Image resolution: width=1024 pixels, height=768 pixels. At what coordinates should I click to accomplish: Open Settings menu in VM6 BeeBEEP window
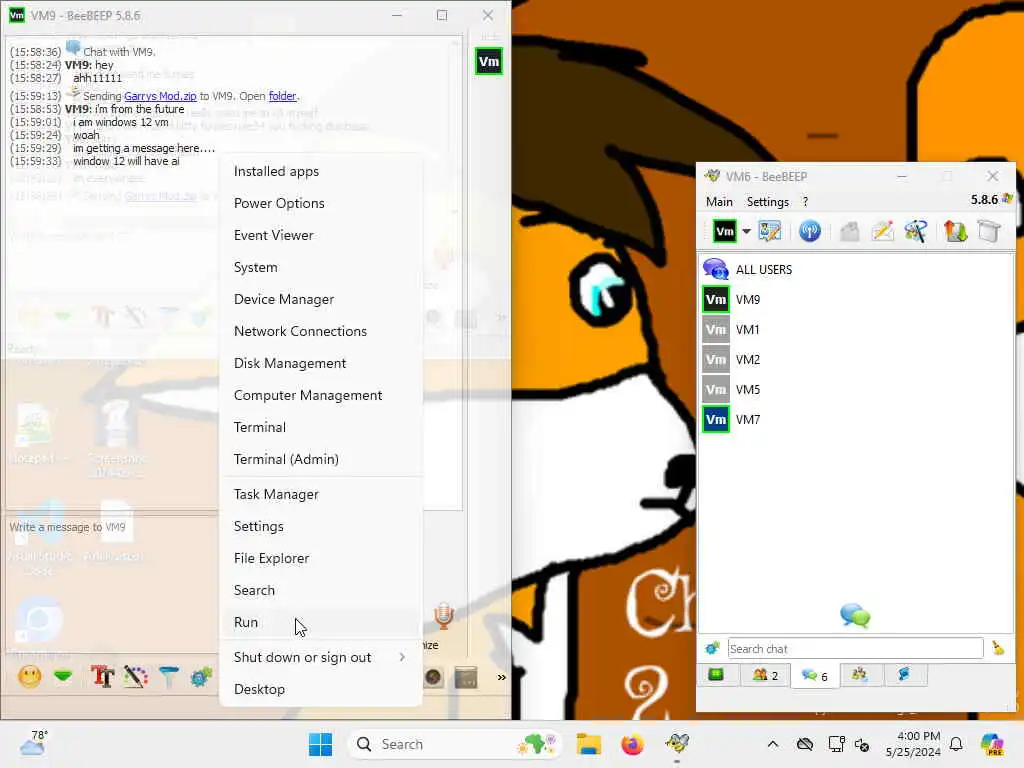[x=767, y=202]
